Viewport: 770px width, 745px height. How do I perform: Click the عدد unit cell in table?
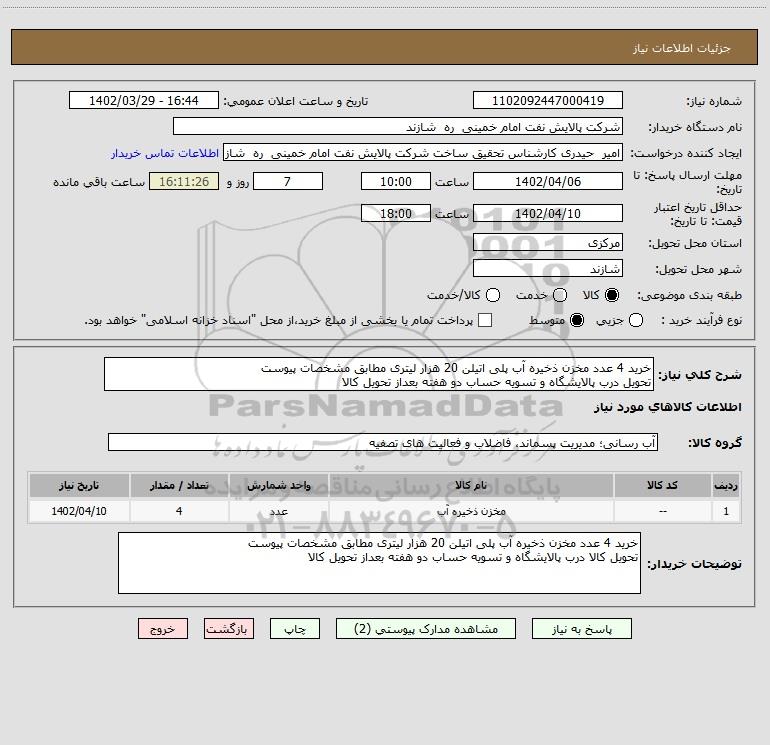[278, 511]
